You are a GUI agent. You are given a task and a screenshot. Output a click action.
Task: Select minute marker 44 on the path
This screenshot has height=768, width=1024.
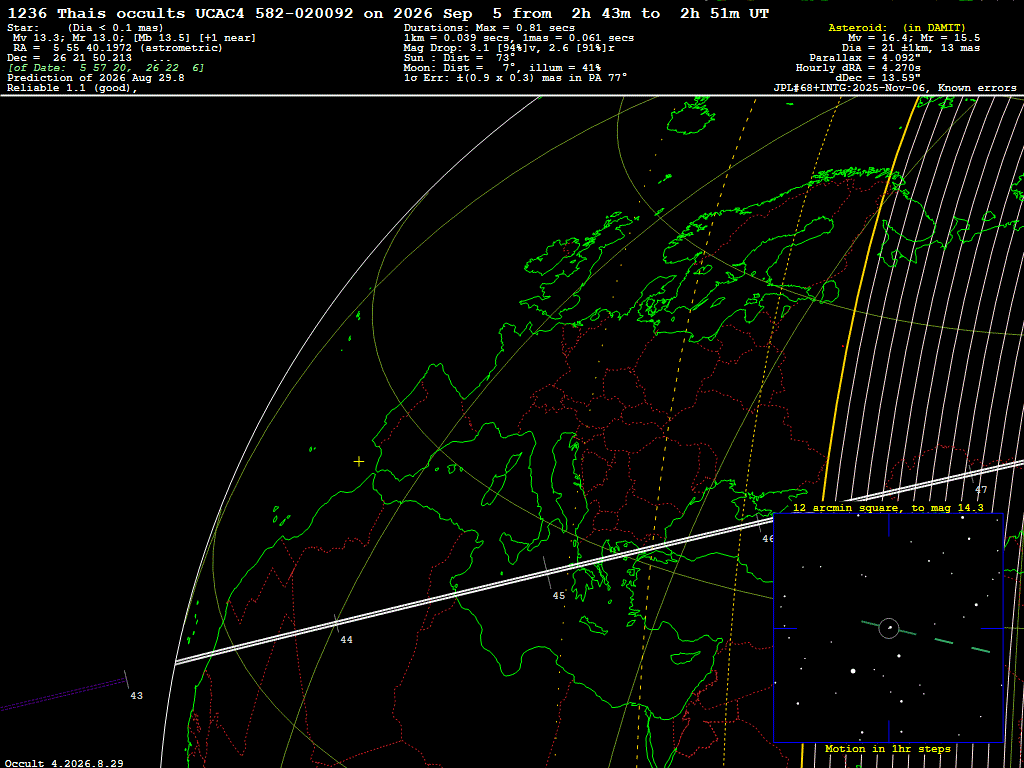tap(347, 640)
